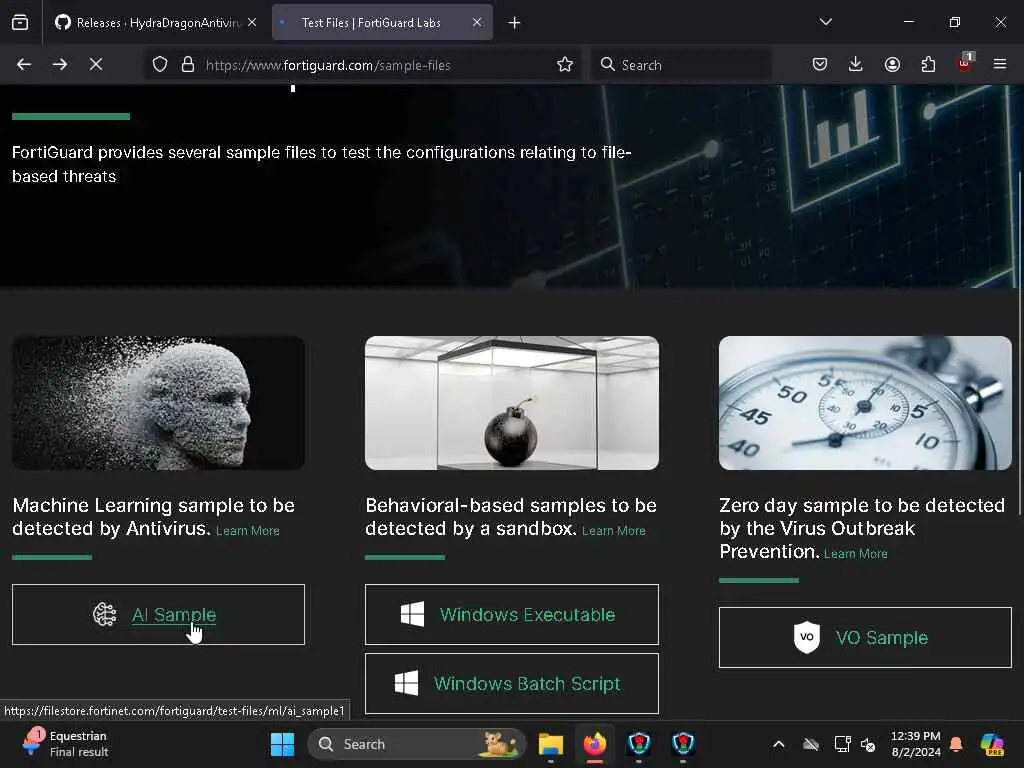
Task: Open Learn More under Zero day sample
Action: [856, 554]
